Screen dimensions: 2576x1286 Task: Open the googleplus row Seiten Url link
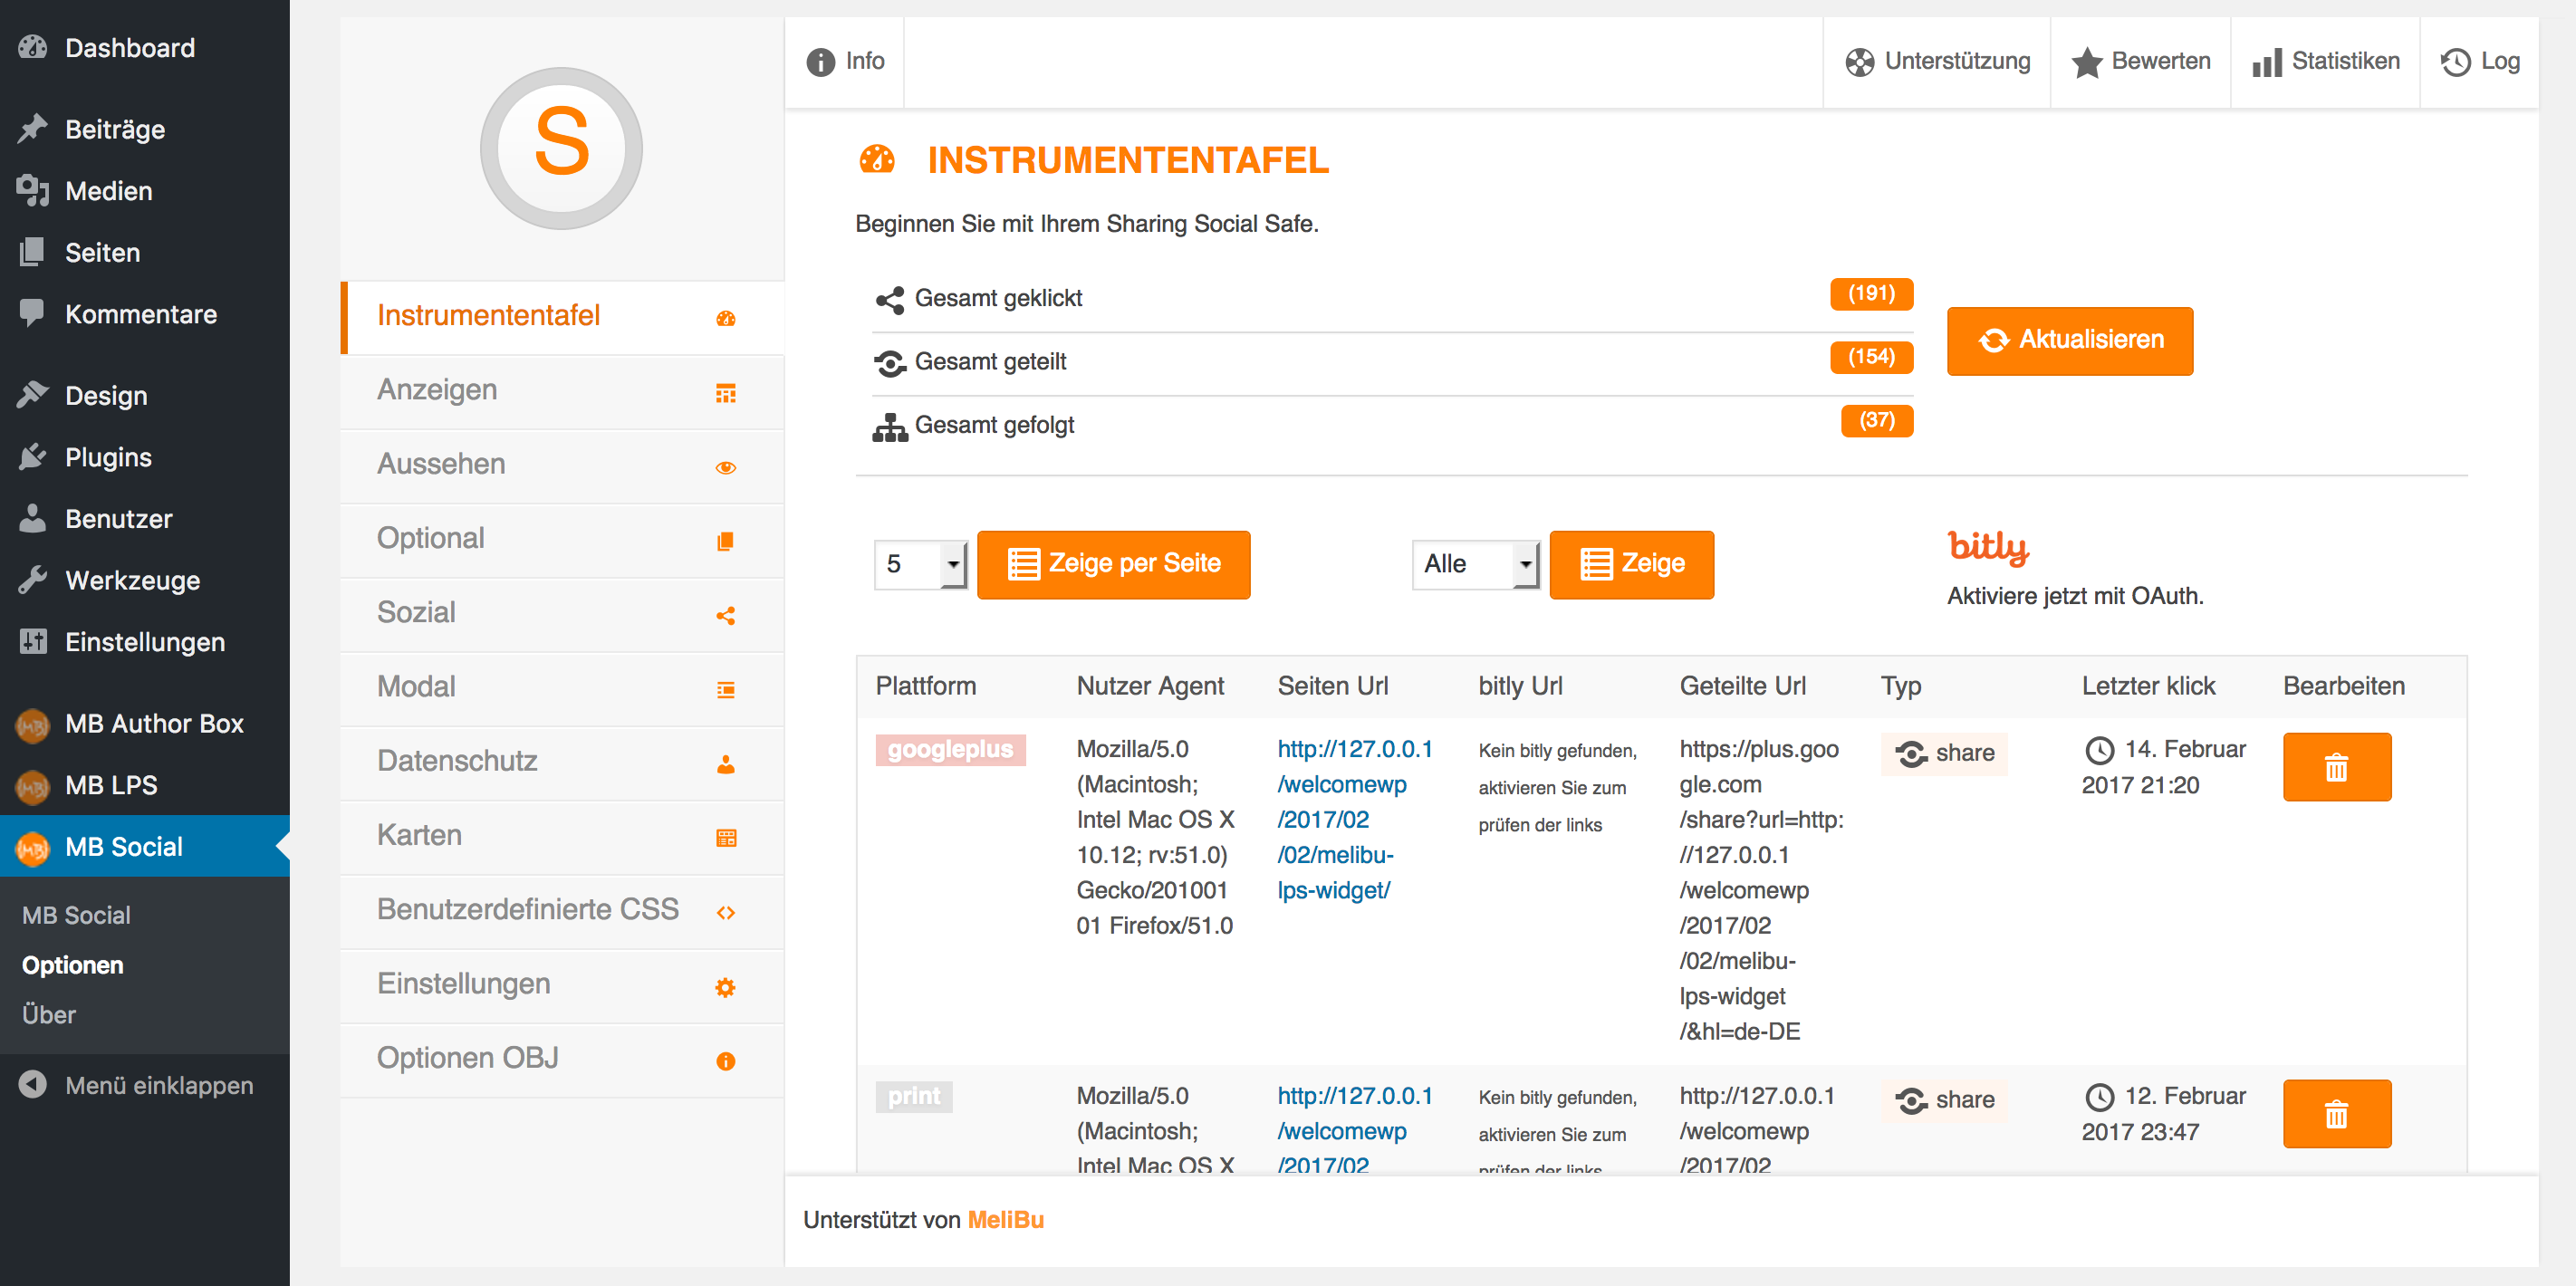click(1354, 819)
